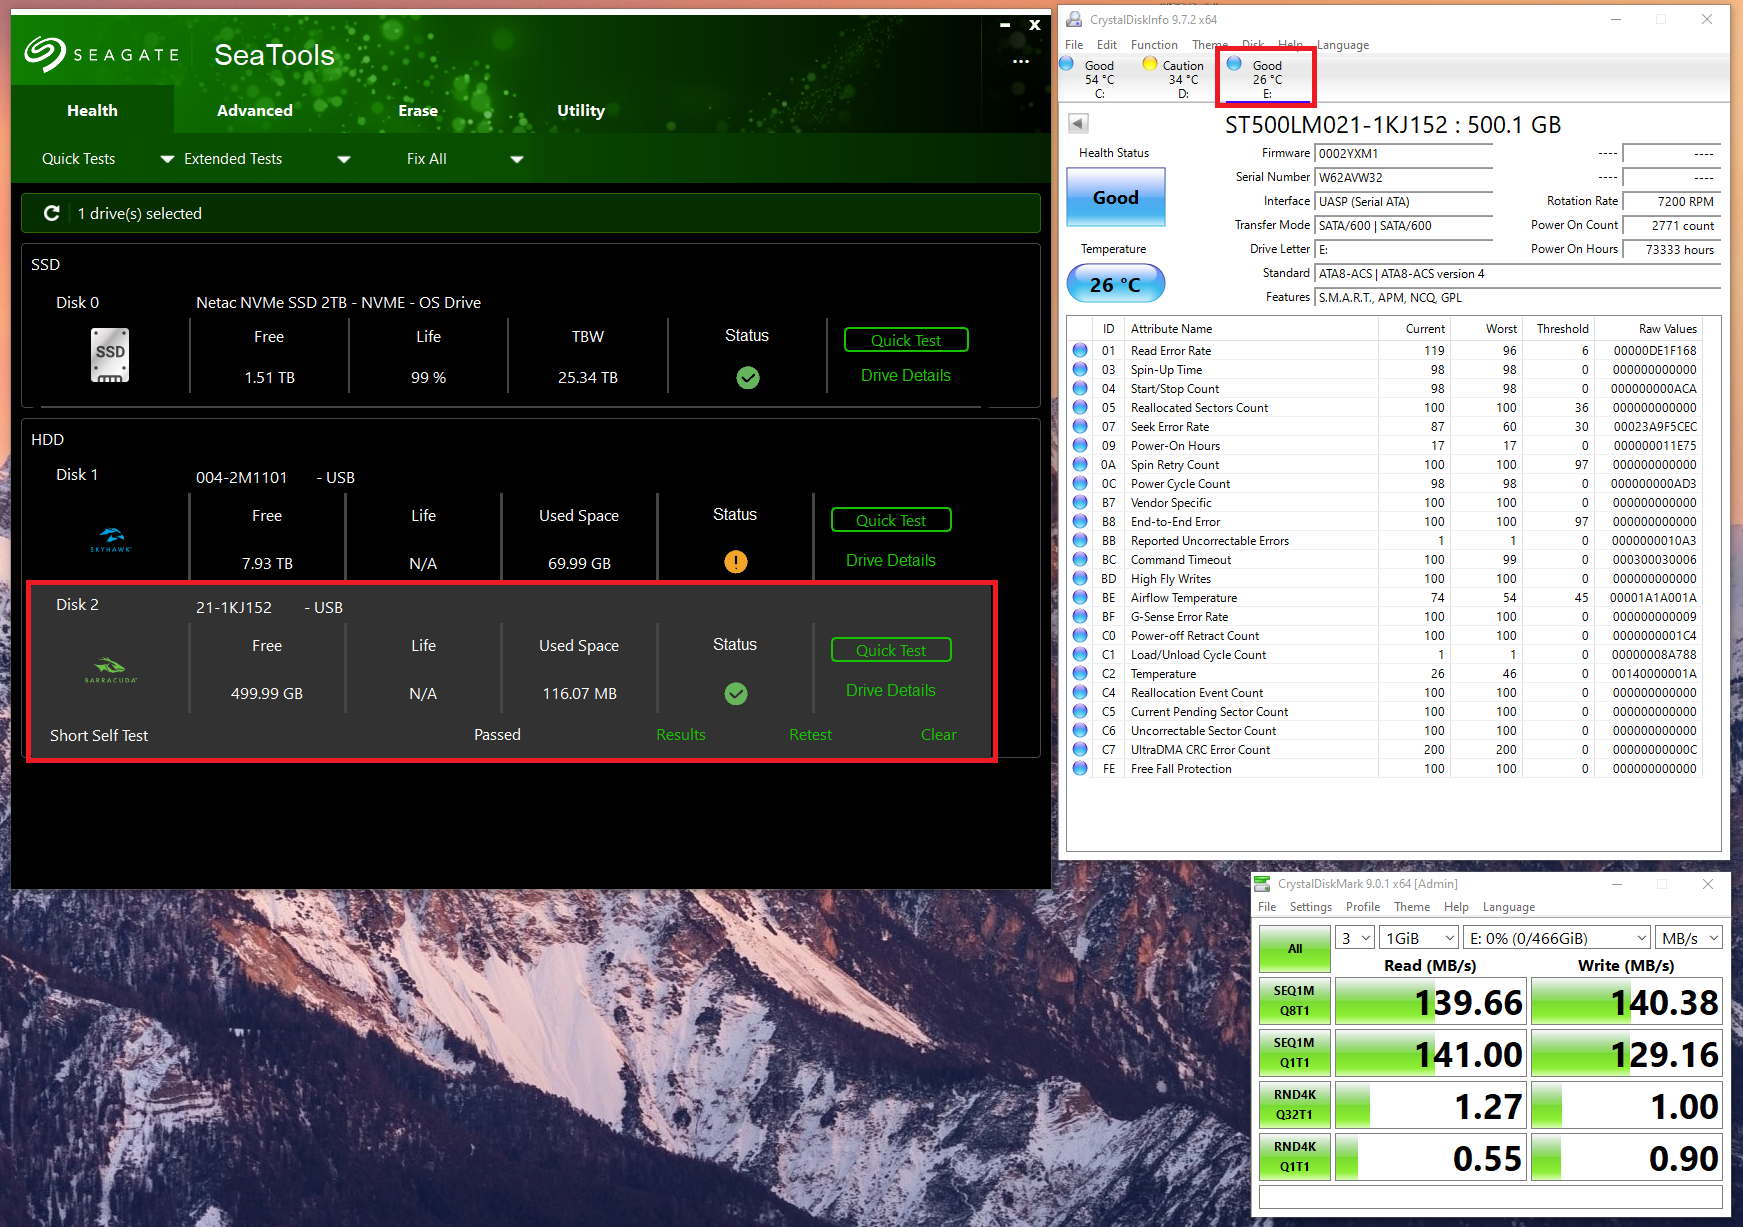This screenshot has width=1743, height=1227.
Task: Open the Language menu in CrystalDiskInfo
Action: 1343,45
